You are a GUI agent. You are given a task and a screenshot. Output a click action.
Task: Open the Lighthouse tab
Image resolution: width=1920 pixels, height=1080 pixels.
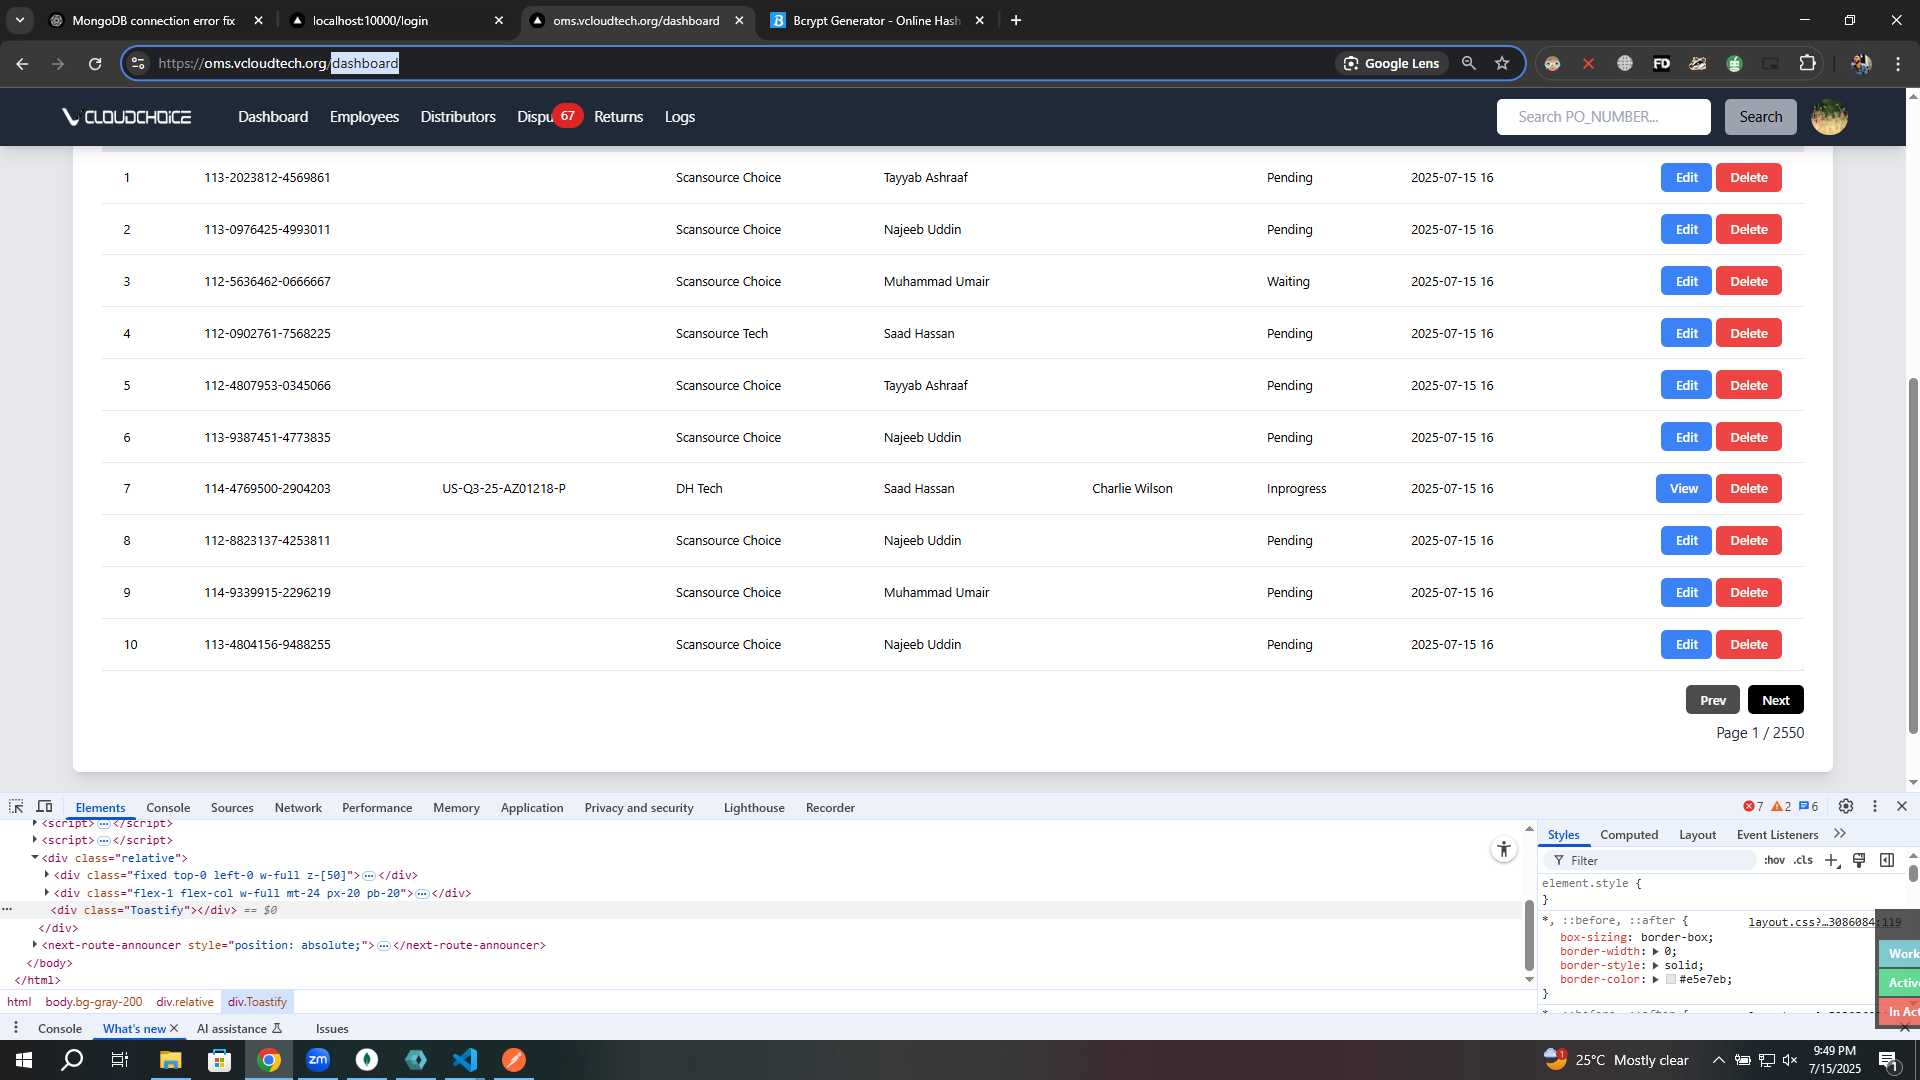(x=754, y=807)
